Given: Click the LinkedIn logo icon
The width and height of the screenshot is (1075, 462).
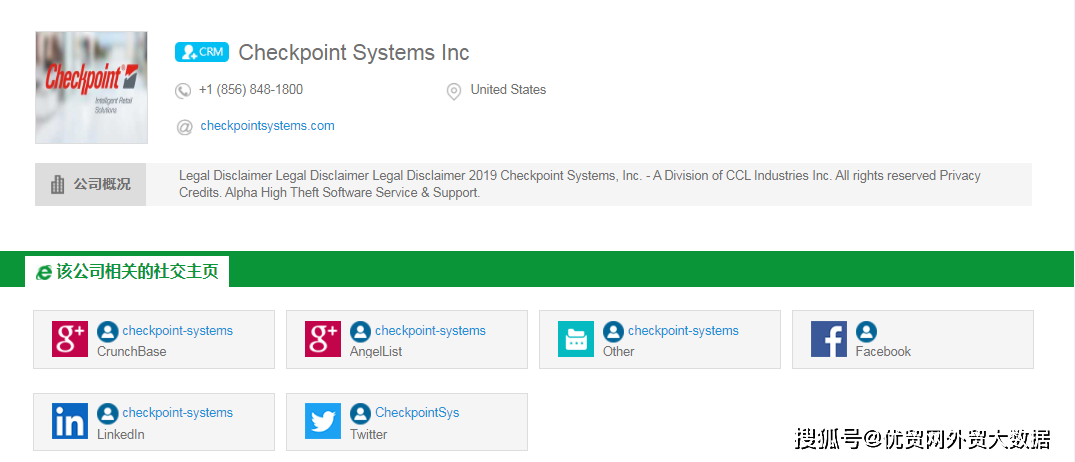Looking at the screenshot, I should click(70, 421).
